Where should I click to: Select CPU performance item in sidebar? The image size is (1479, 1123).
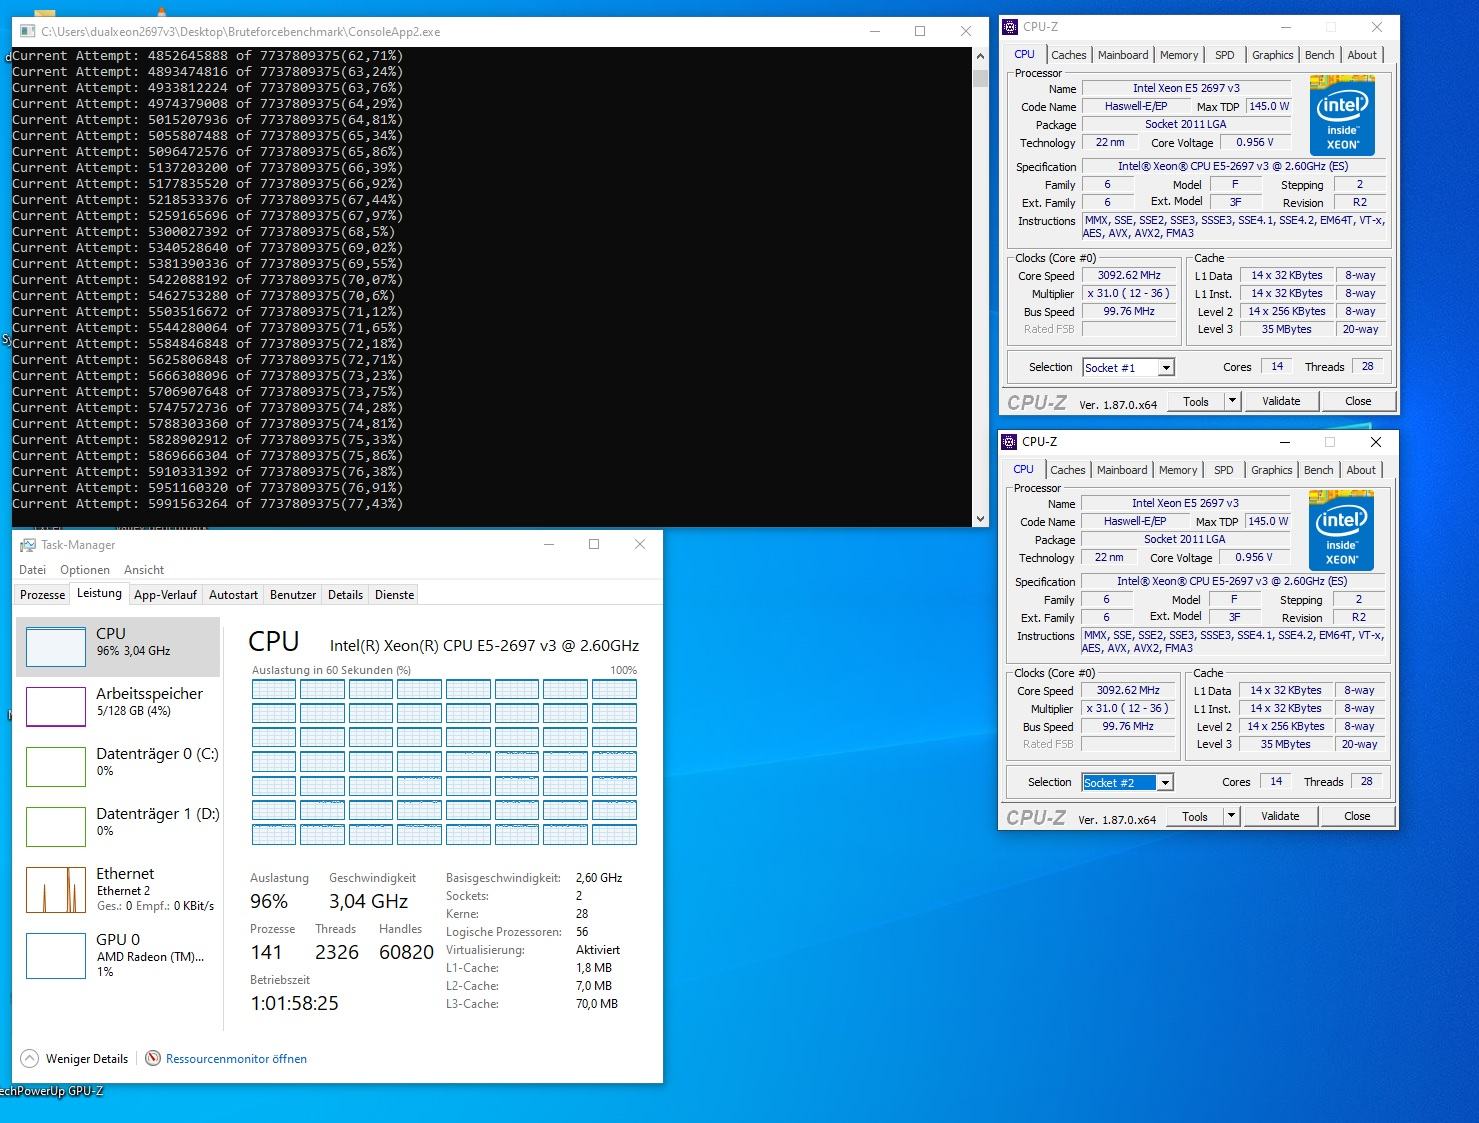click(x=118, y=646)
